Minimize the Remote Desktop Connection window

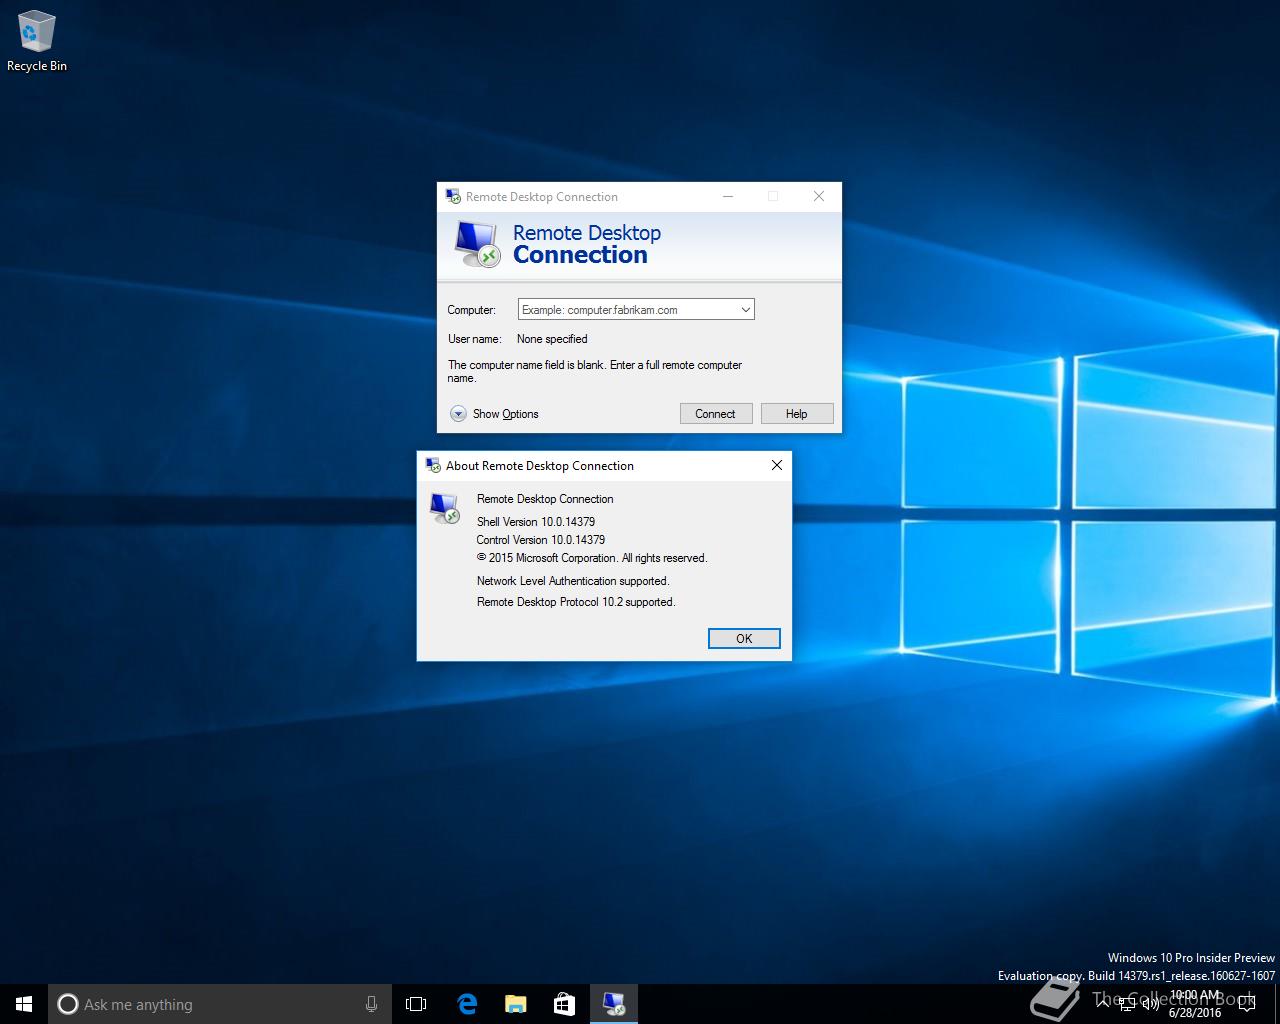(728, 197)
